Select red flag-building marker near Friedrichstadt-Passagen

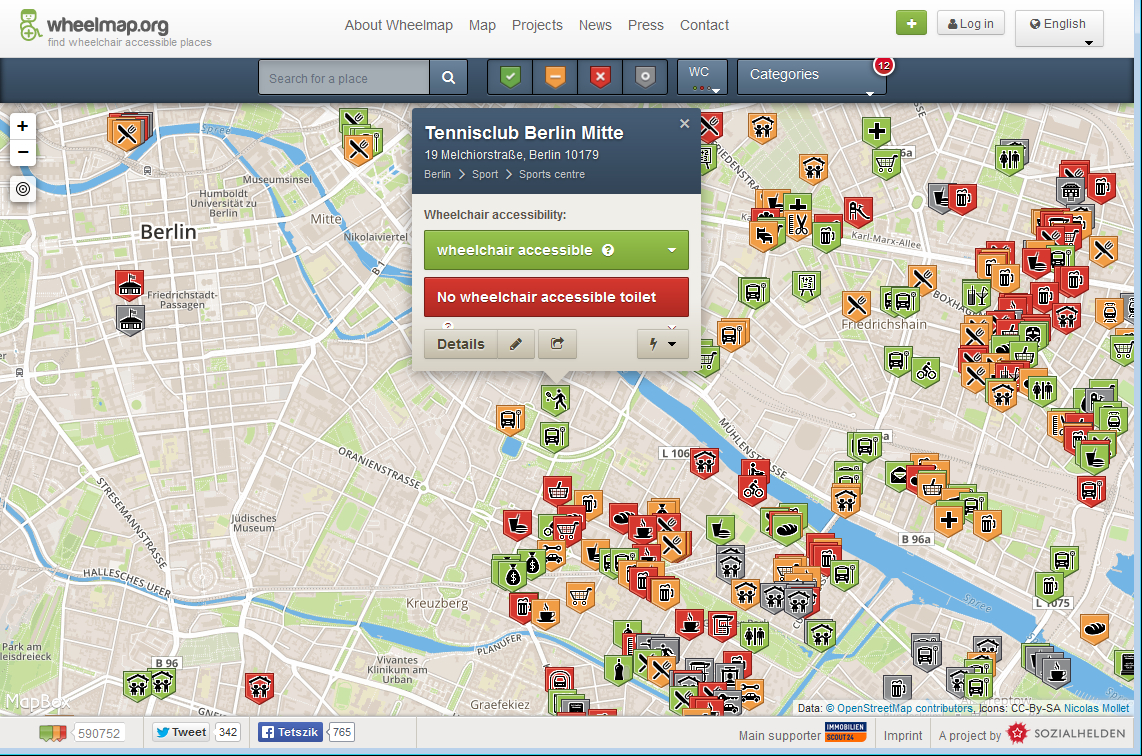130,285
